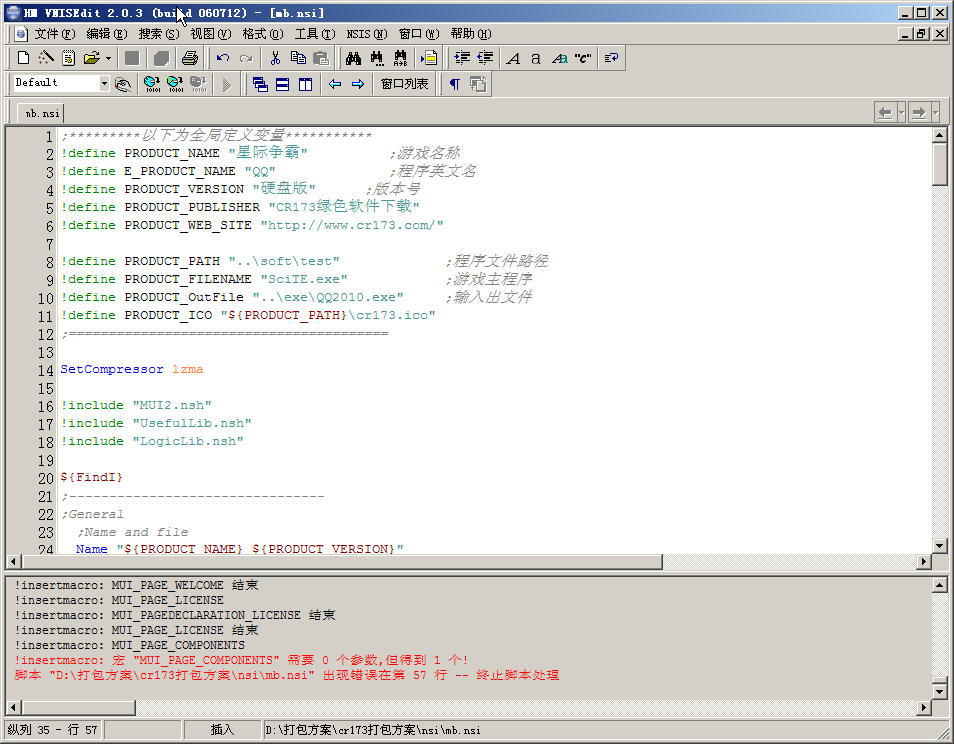Open the 编辑(E) menu
The width and height of the screenshot is (954, 744).
point(107,34)
